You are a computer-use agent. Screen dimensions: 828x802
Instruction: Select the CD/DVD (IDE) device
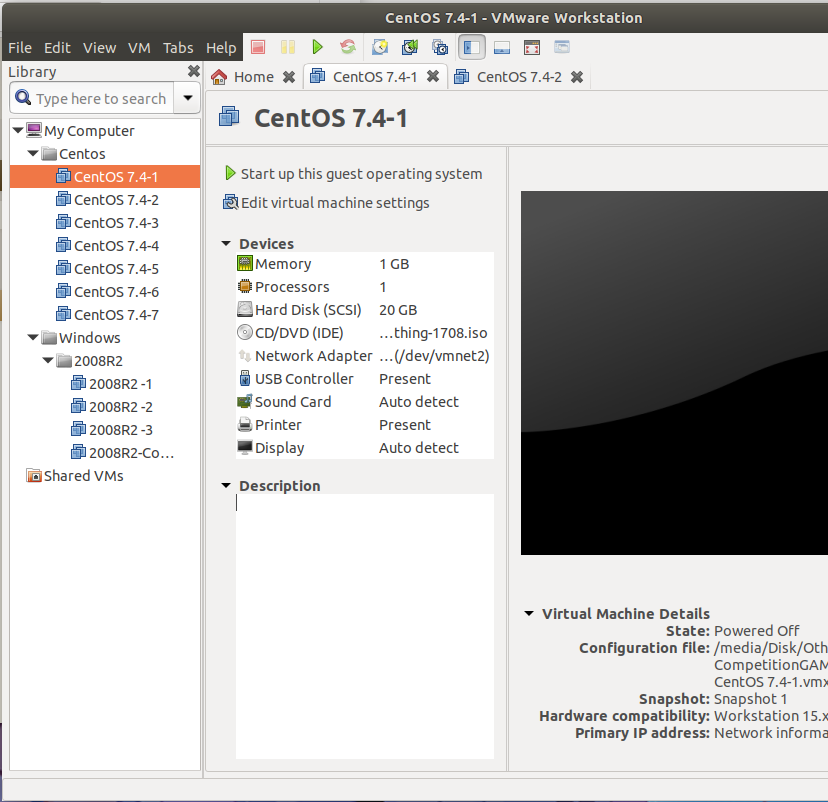(x=365, y=333)
